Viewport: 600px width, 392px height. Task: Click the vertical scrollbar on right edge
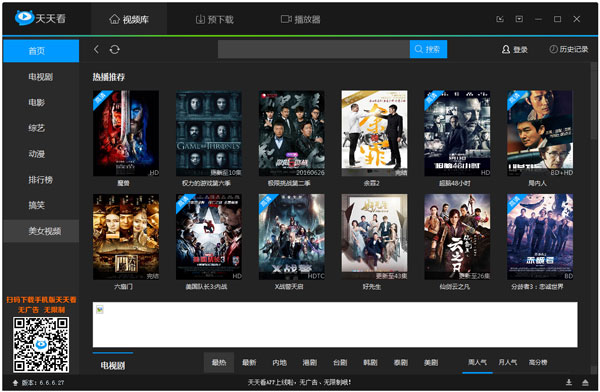594,100
